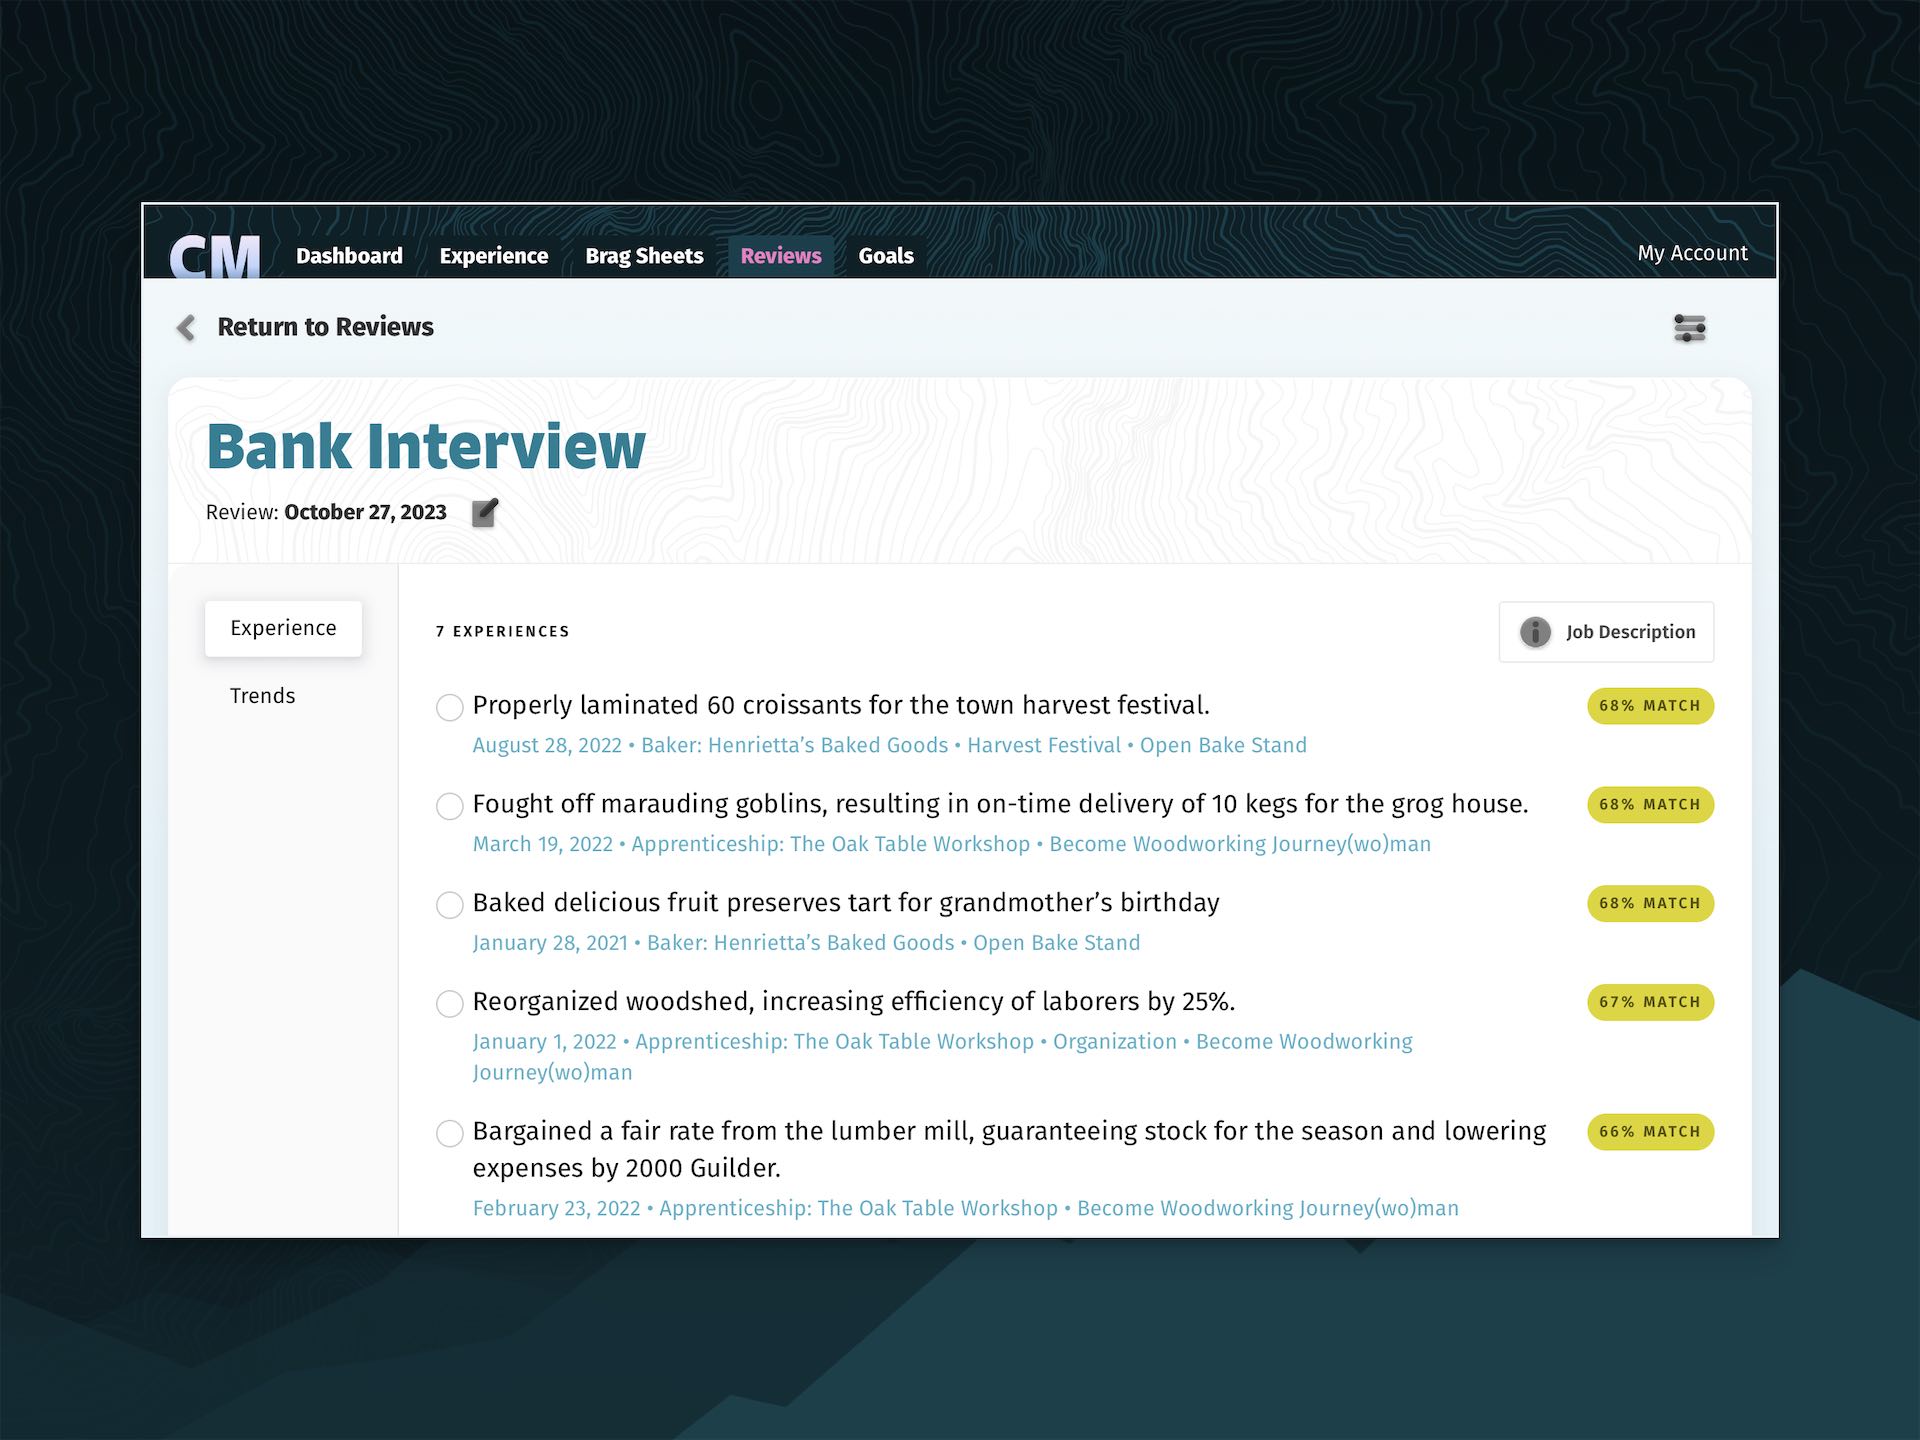Screen dimensions: 1920x1440
Task: Click the info icon in Job Description
Action: click(x=1535, y=632)
